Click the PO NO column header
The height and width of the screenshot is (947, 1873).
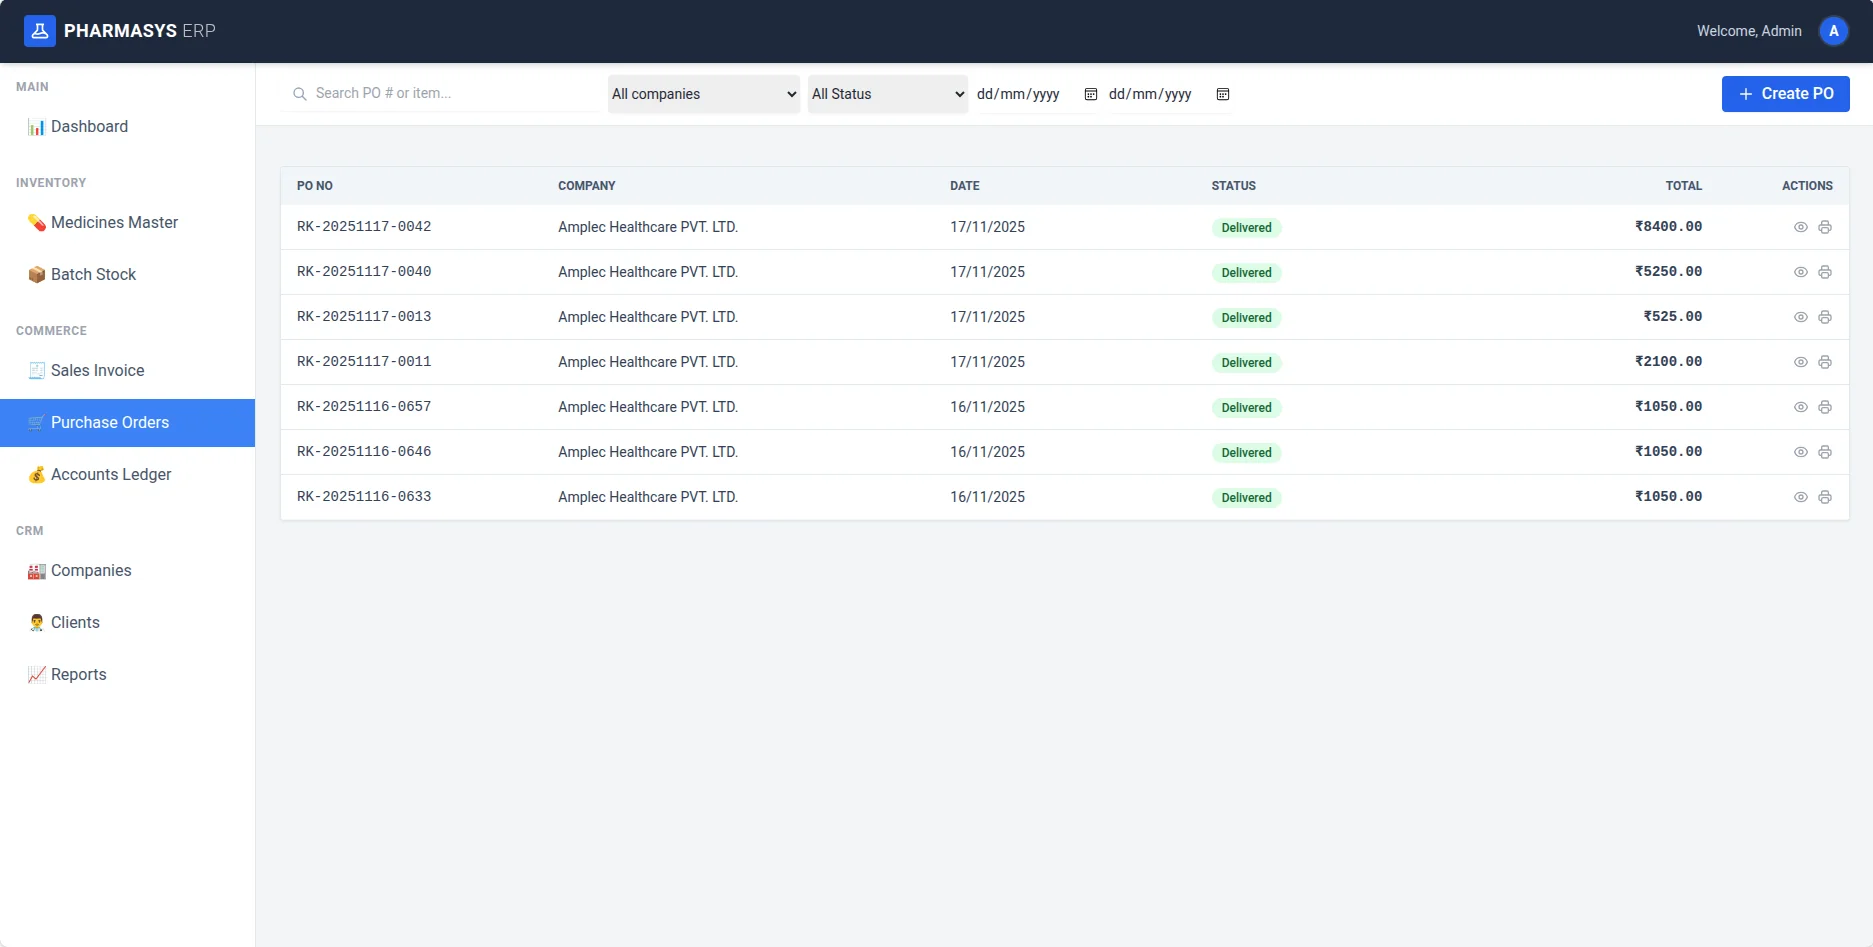(315, 186)
